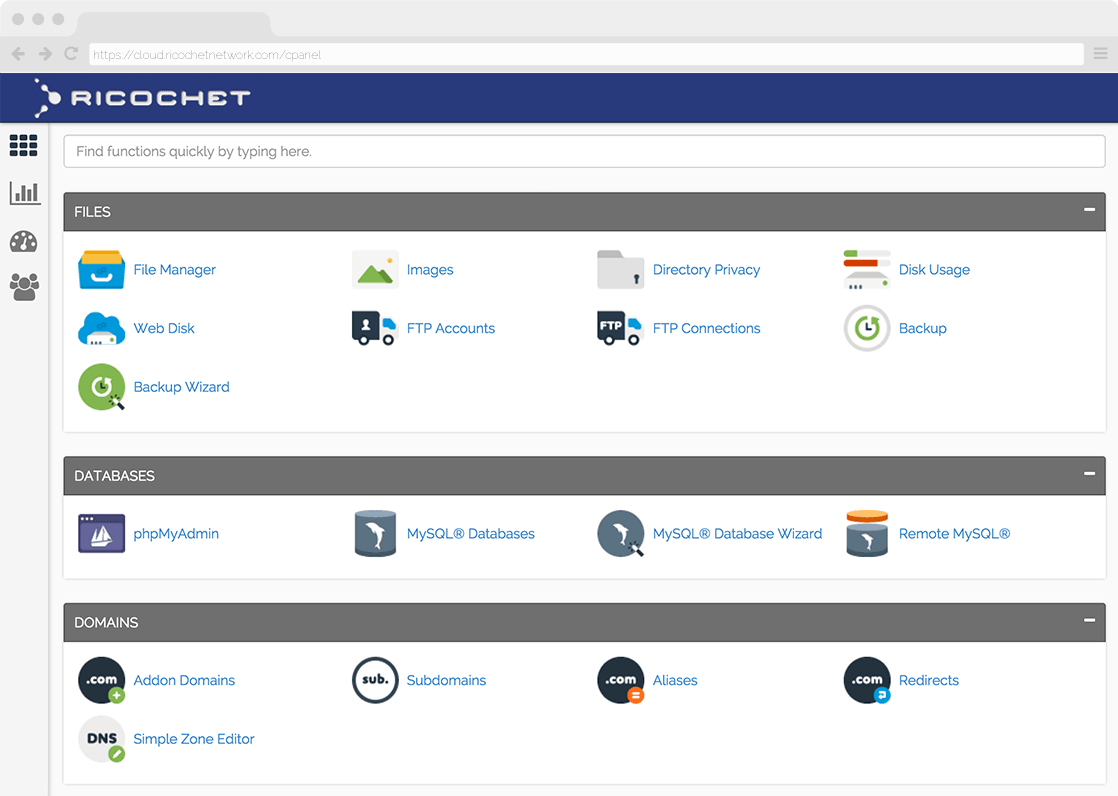The width and height of the screenshot is (1118, 796).
Task: Click the Backup Wizard icon
Action: tap(101, 387)
